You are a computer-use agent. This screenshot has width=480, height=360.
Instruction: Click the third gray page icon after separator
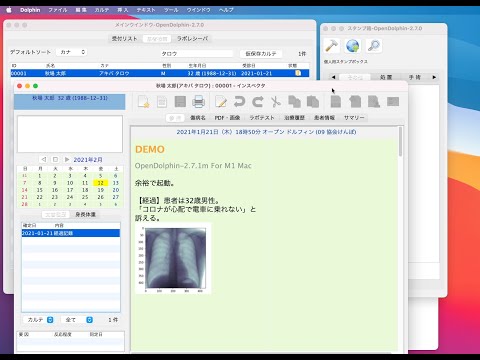374,101
